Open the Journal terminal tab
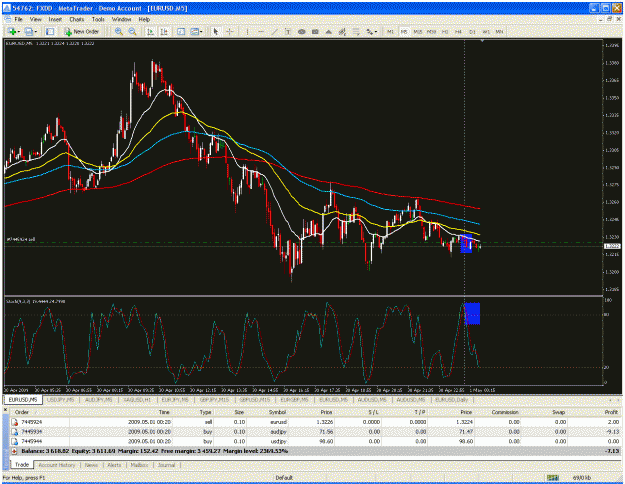This screenshot has width=625, height=484. point(166,465)
